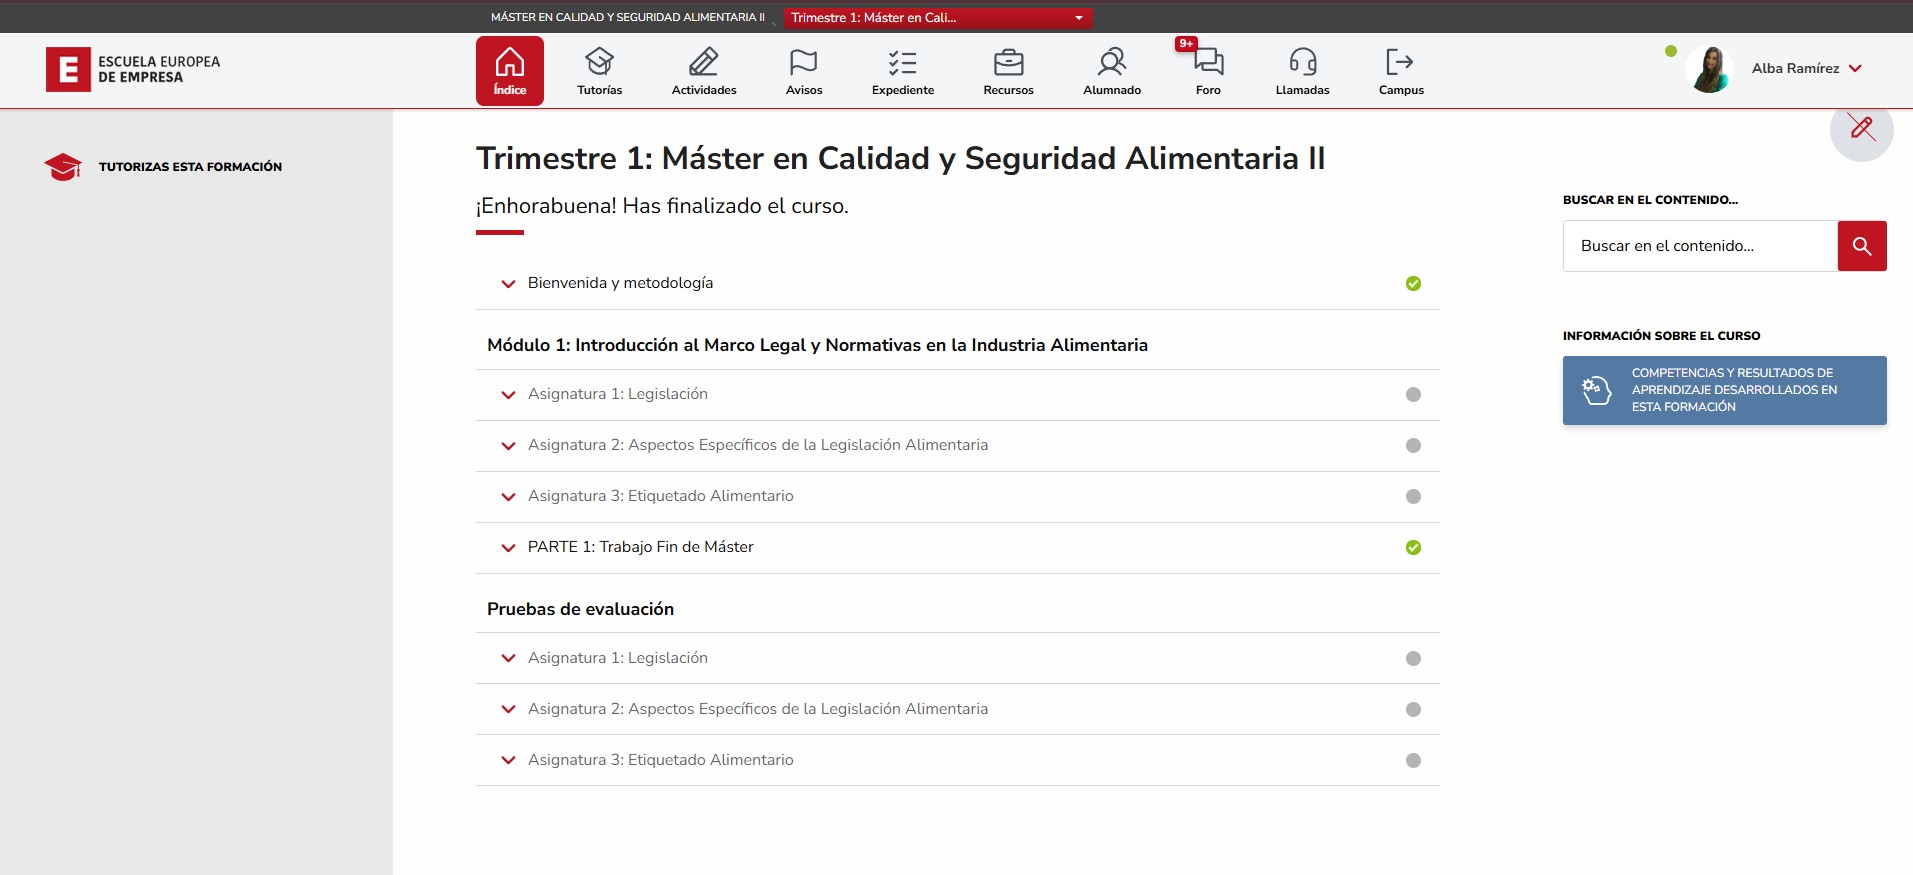Expand Asignatura 1: Legislación under Módulo 1

pyautogui.click(x=508, y=395)
